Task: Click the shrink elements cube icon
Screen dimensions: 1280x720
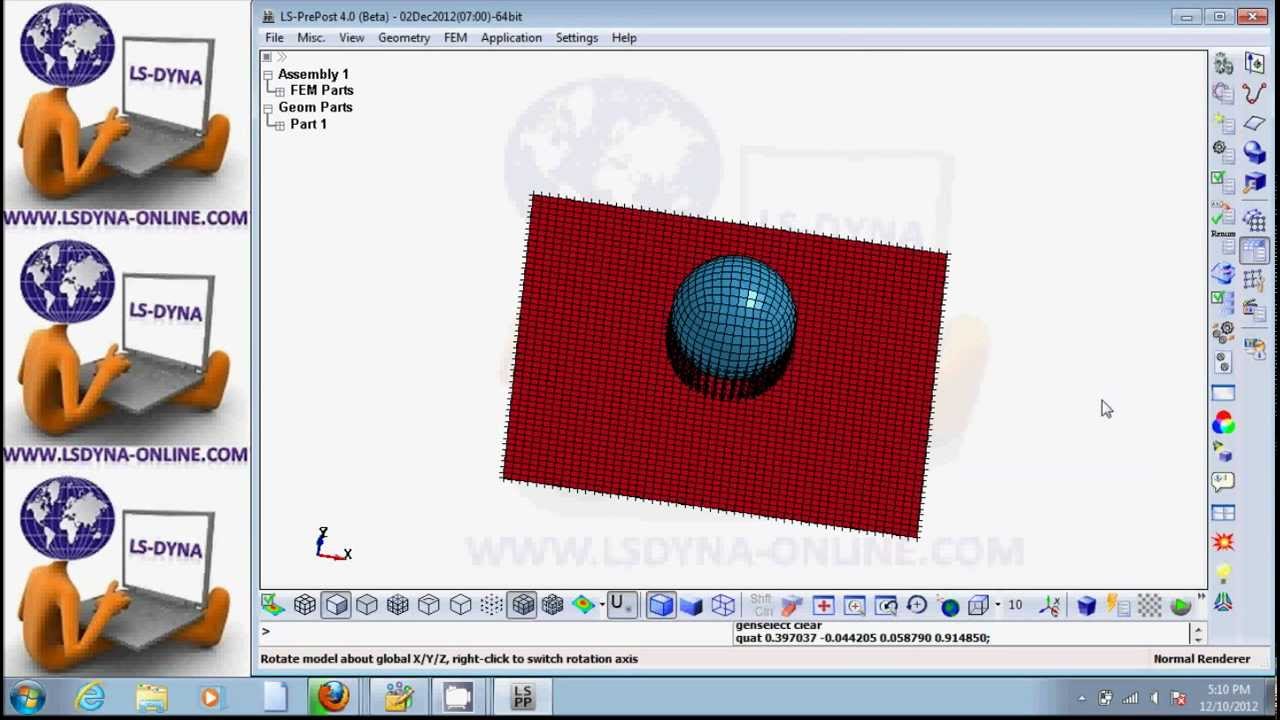Action: point(553,605)
